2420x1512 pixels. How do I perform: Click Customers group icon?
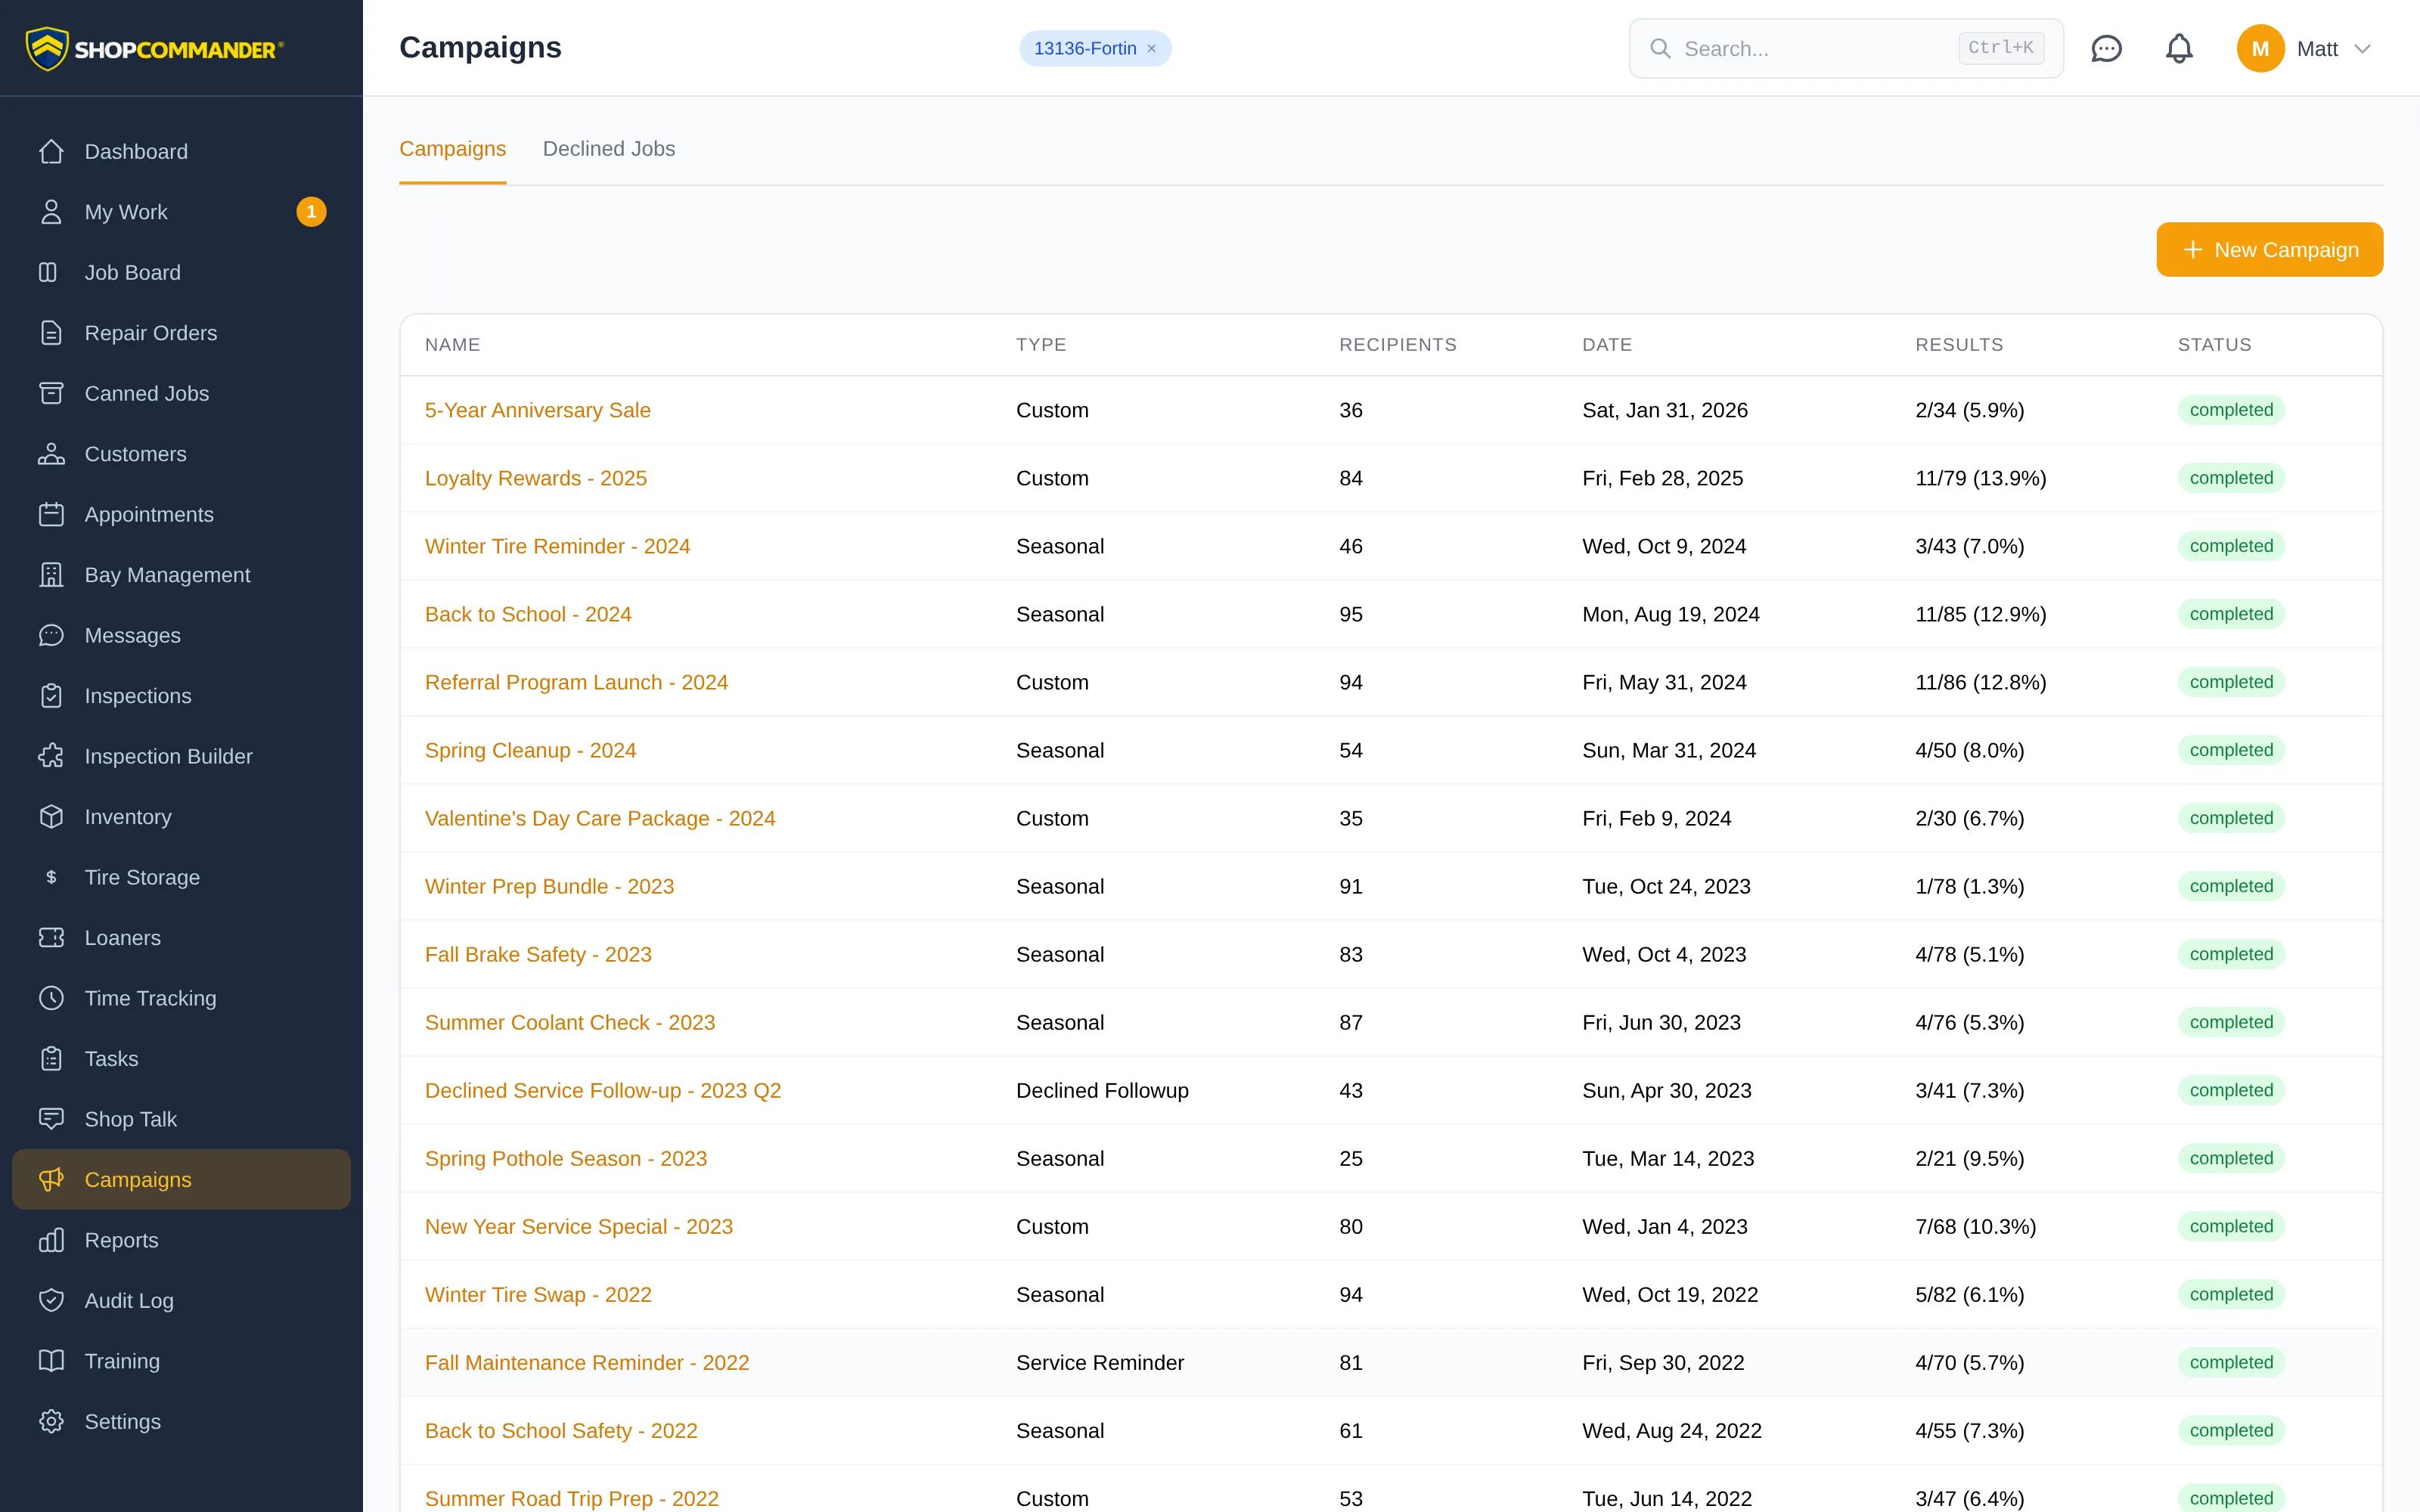[x=51, y=454]
